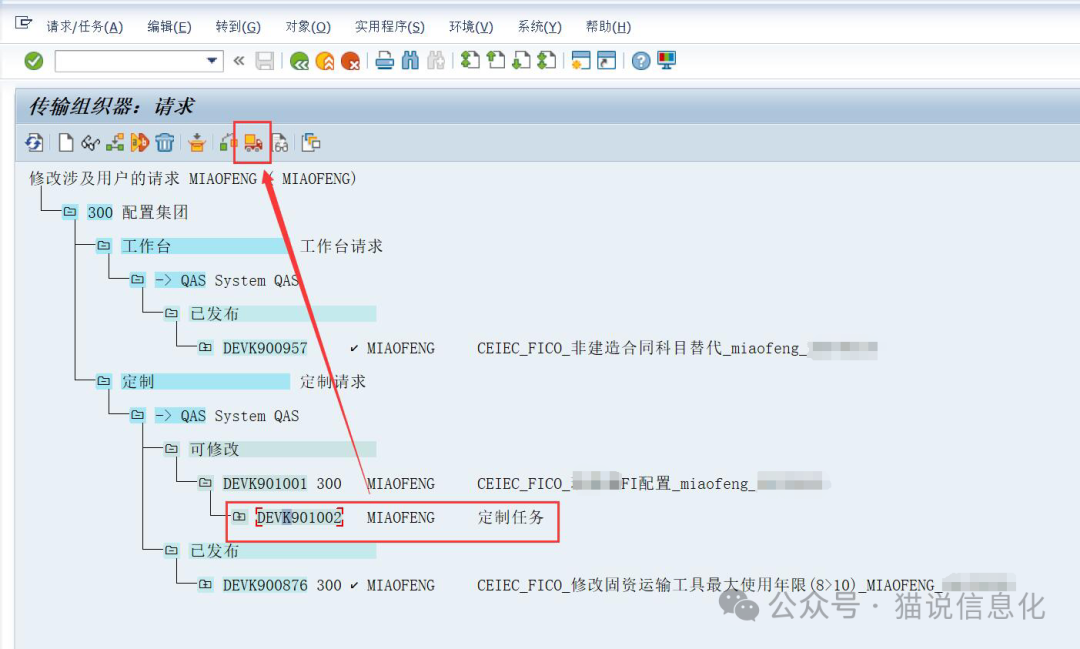
Task: Expand the DEVK900876 request node
Action: (x=205, y=584)
